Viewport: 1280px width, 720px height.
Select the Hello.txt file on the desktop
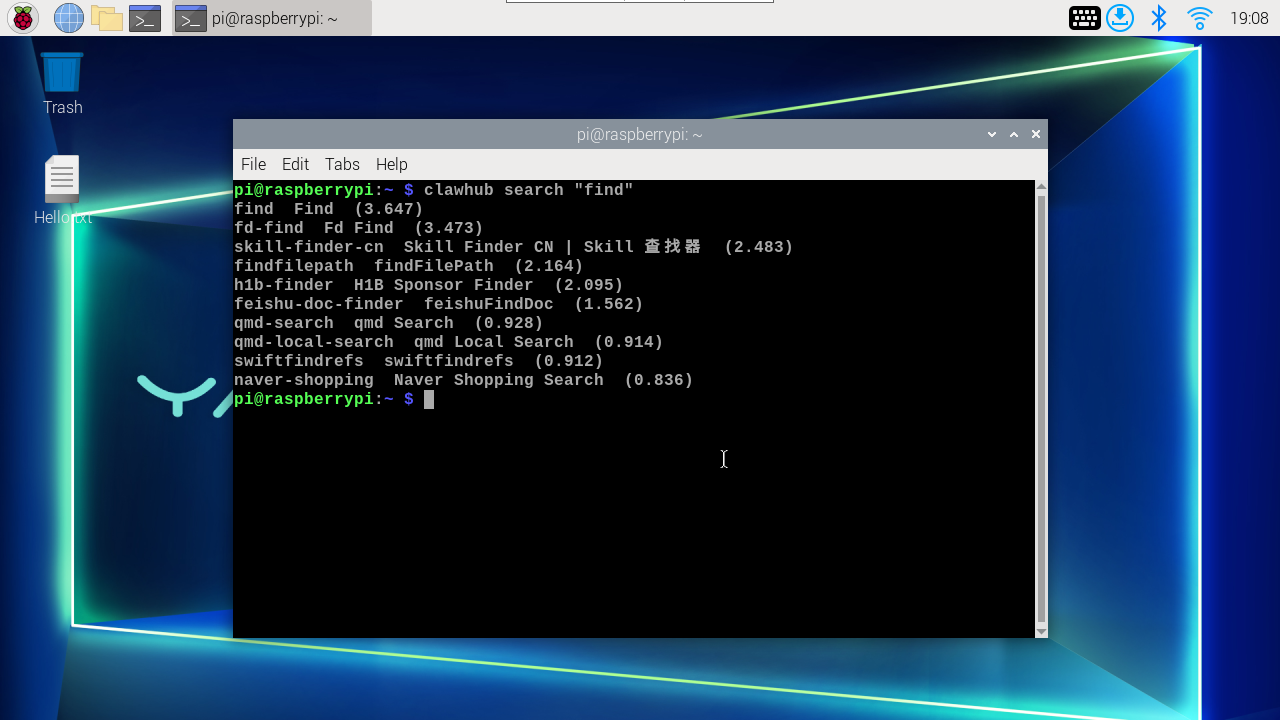click(62, 190)
